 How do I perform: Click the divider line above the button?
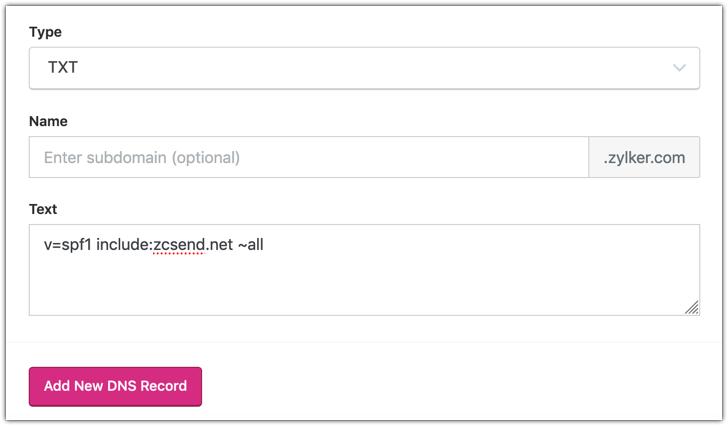click(x=364, y=343)
